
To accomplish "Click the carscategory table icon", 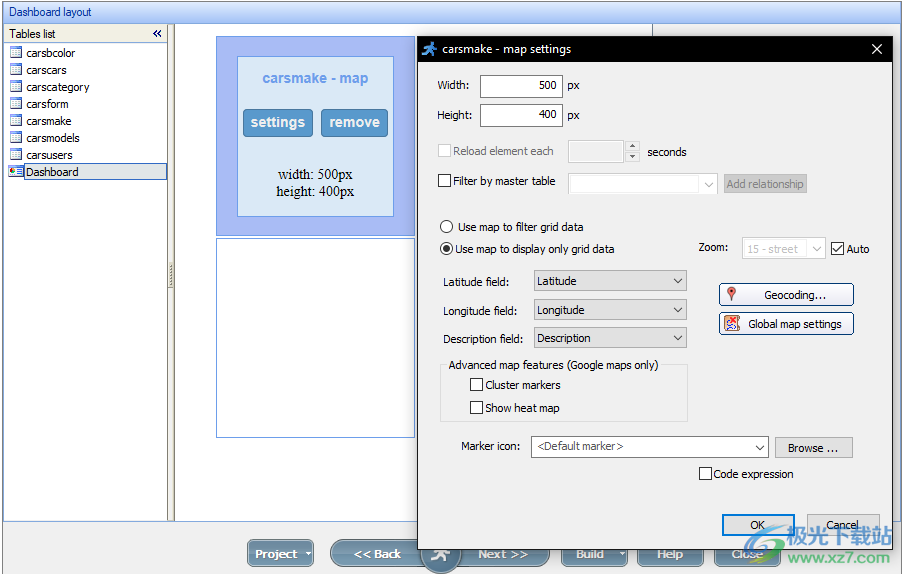I will (16, 87).
